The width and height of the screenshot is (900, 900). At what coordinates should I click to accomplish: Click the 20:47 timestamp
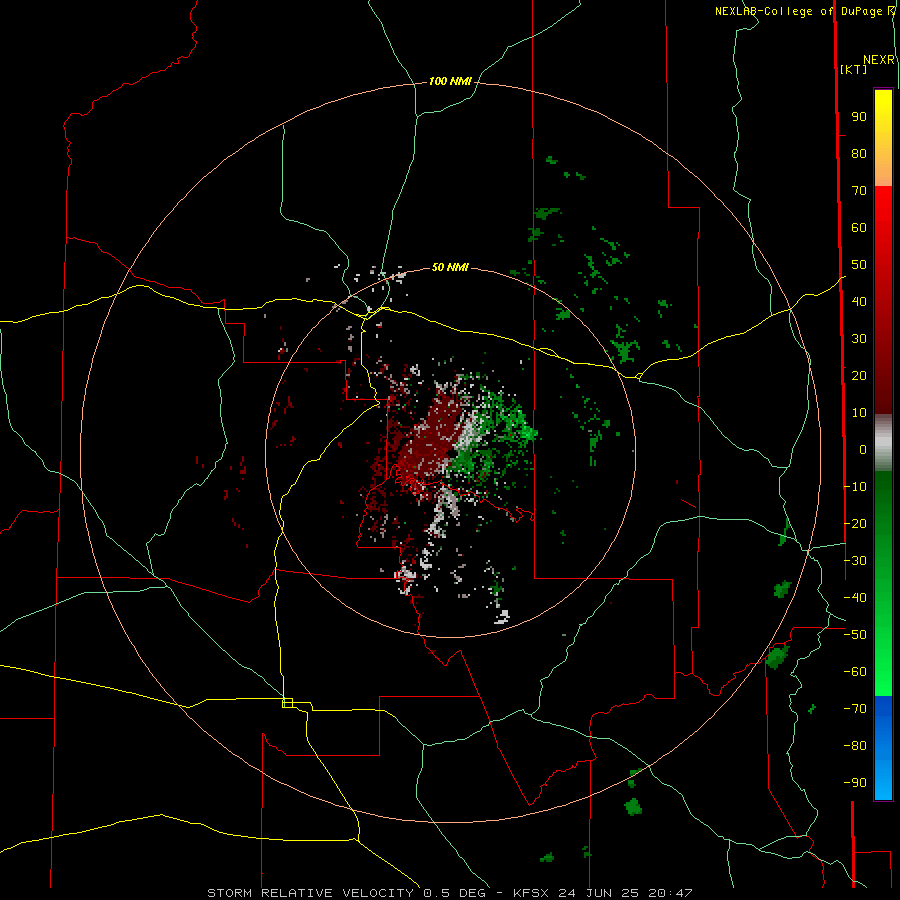click(670, 893)
